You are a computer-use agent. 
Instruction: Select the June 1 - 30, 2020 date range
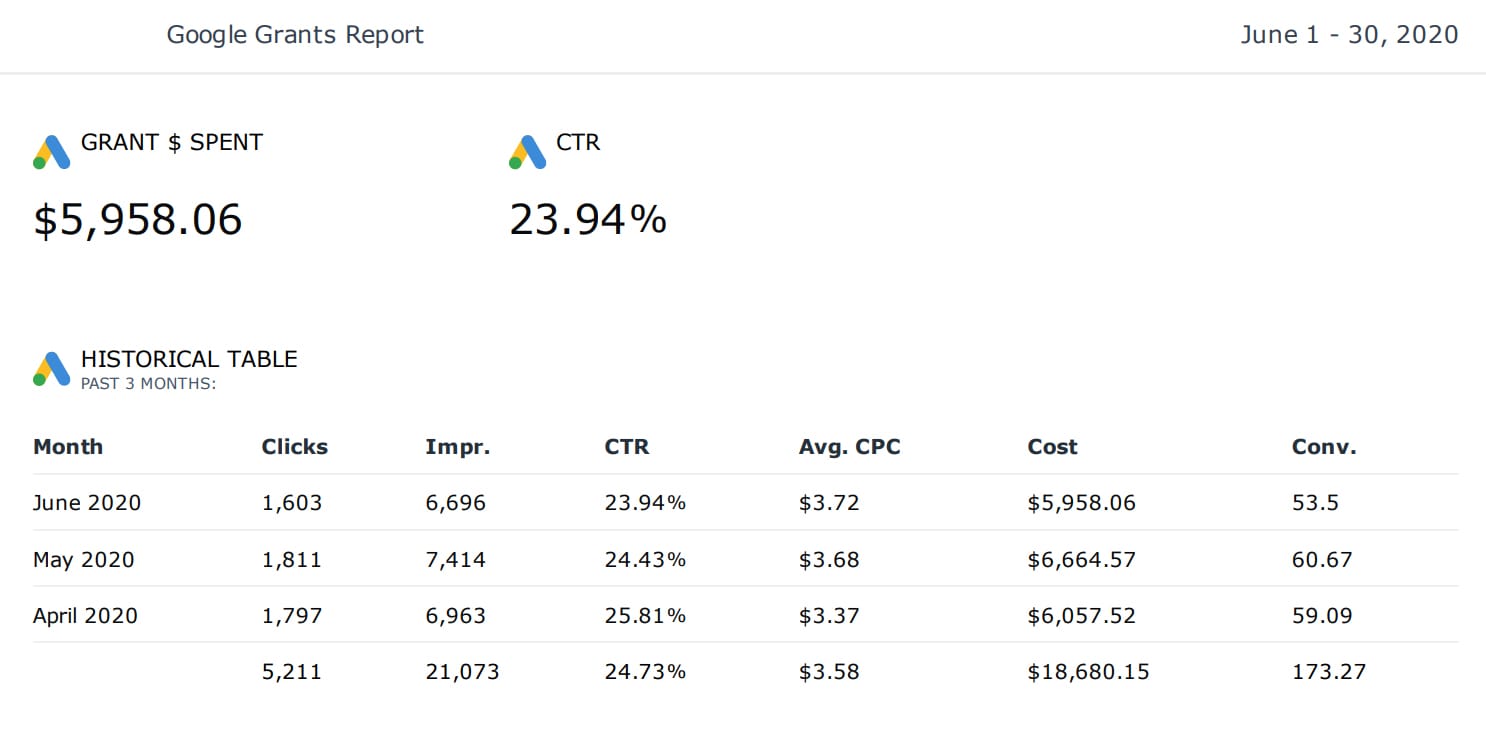pos(1348,35)
